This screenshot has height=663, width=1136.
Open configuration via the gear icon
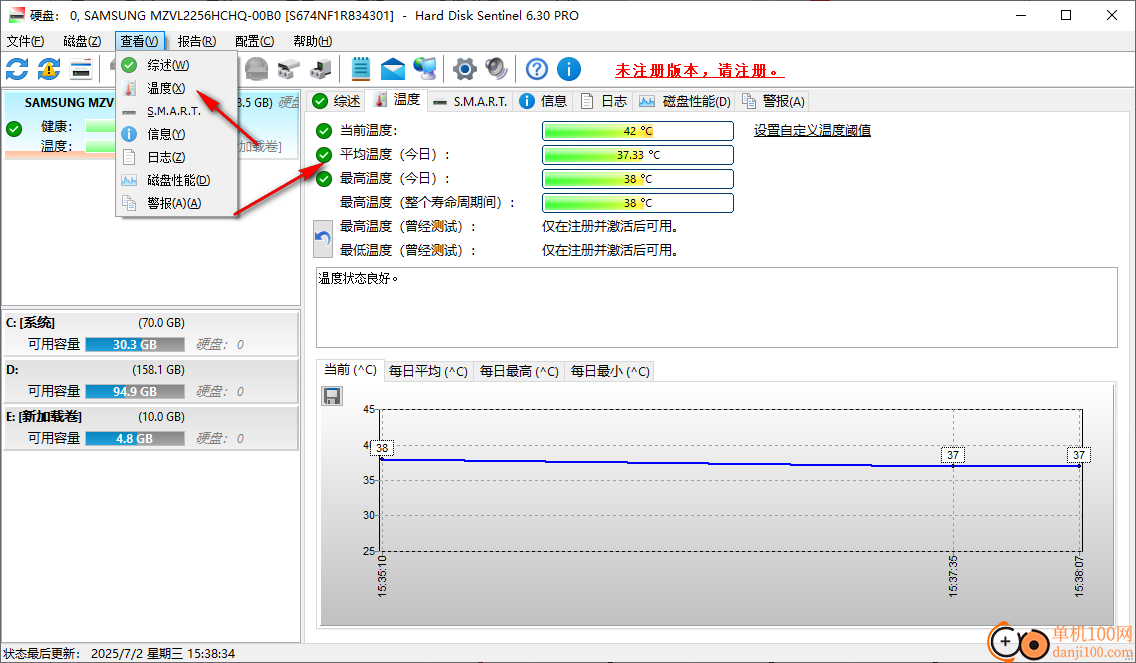(x=464, y=69)
